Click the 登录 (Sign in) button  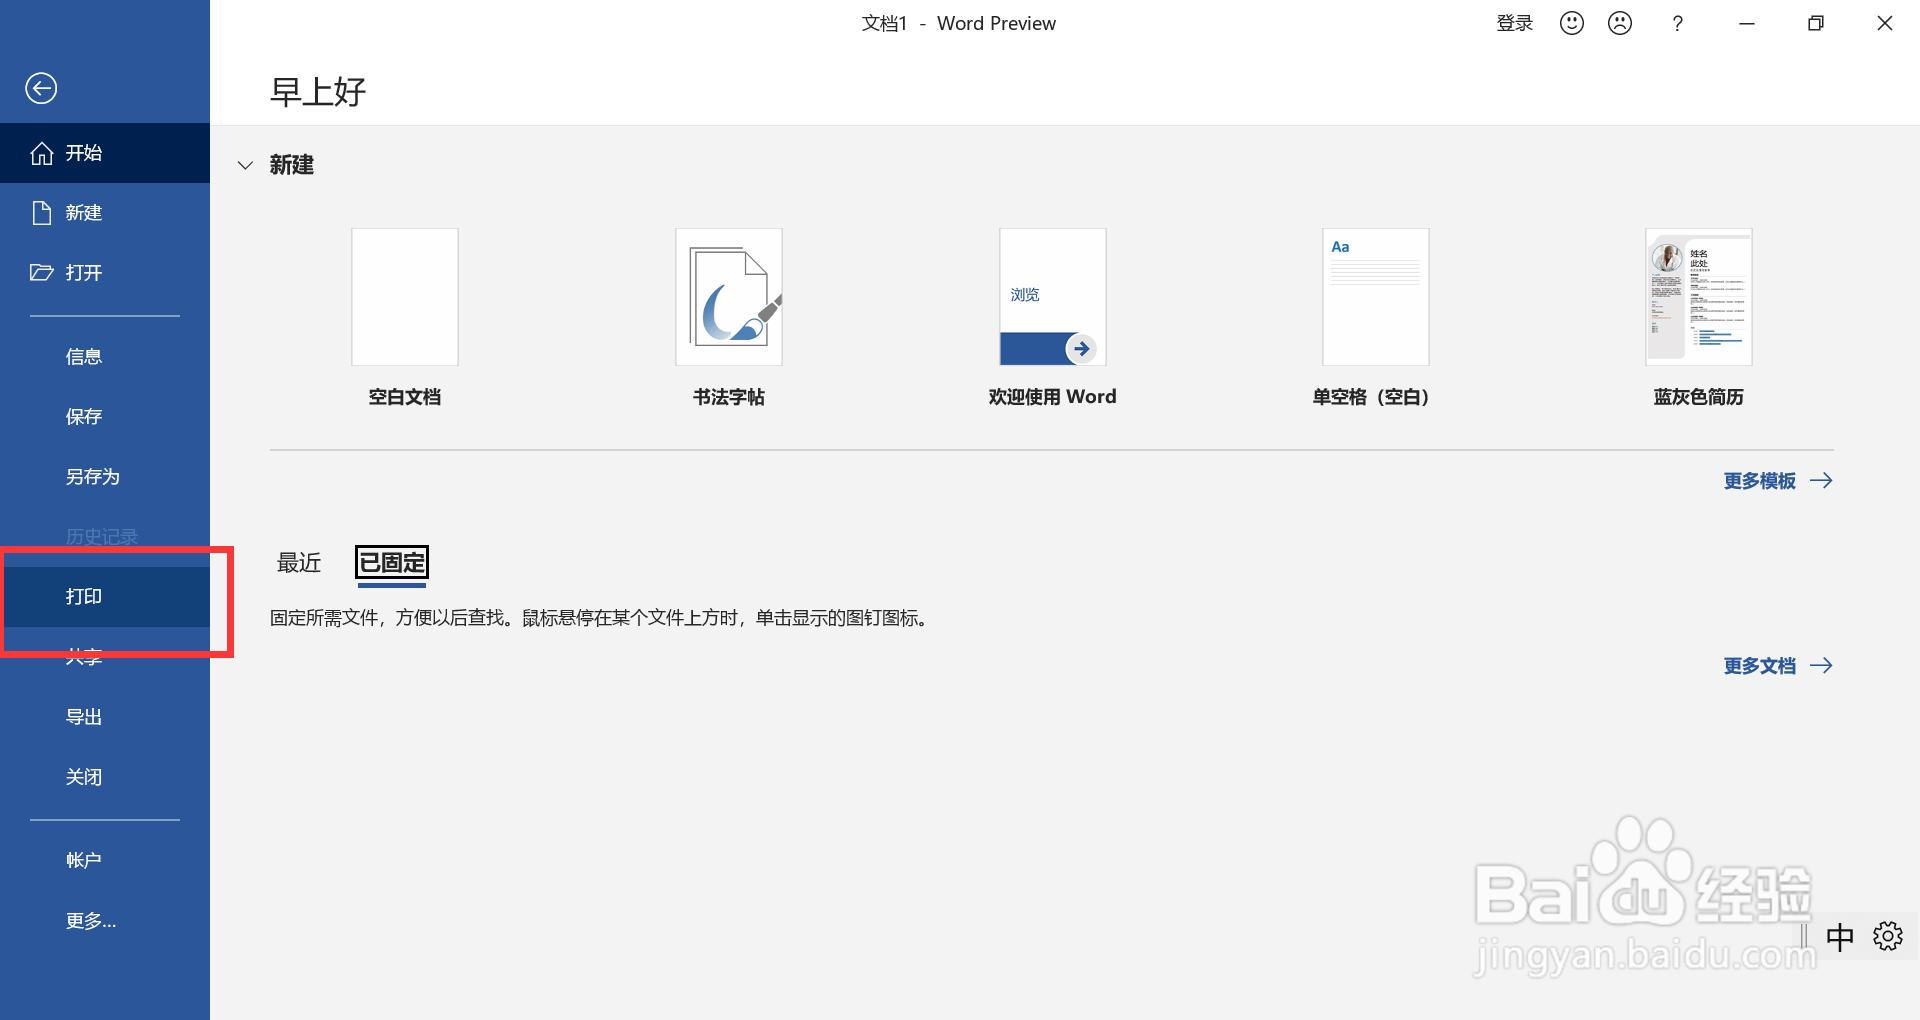[1513, 22]
